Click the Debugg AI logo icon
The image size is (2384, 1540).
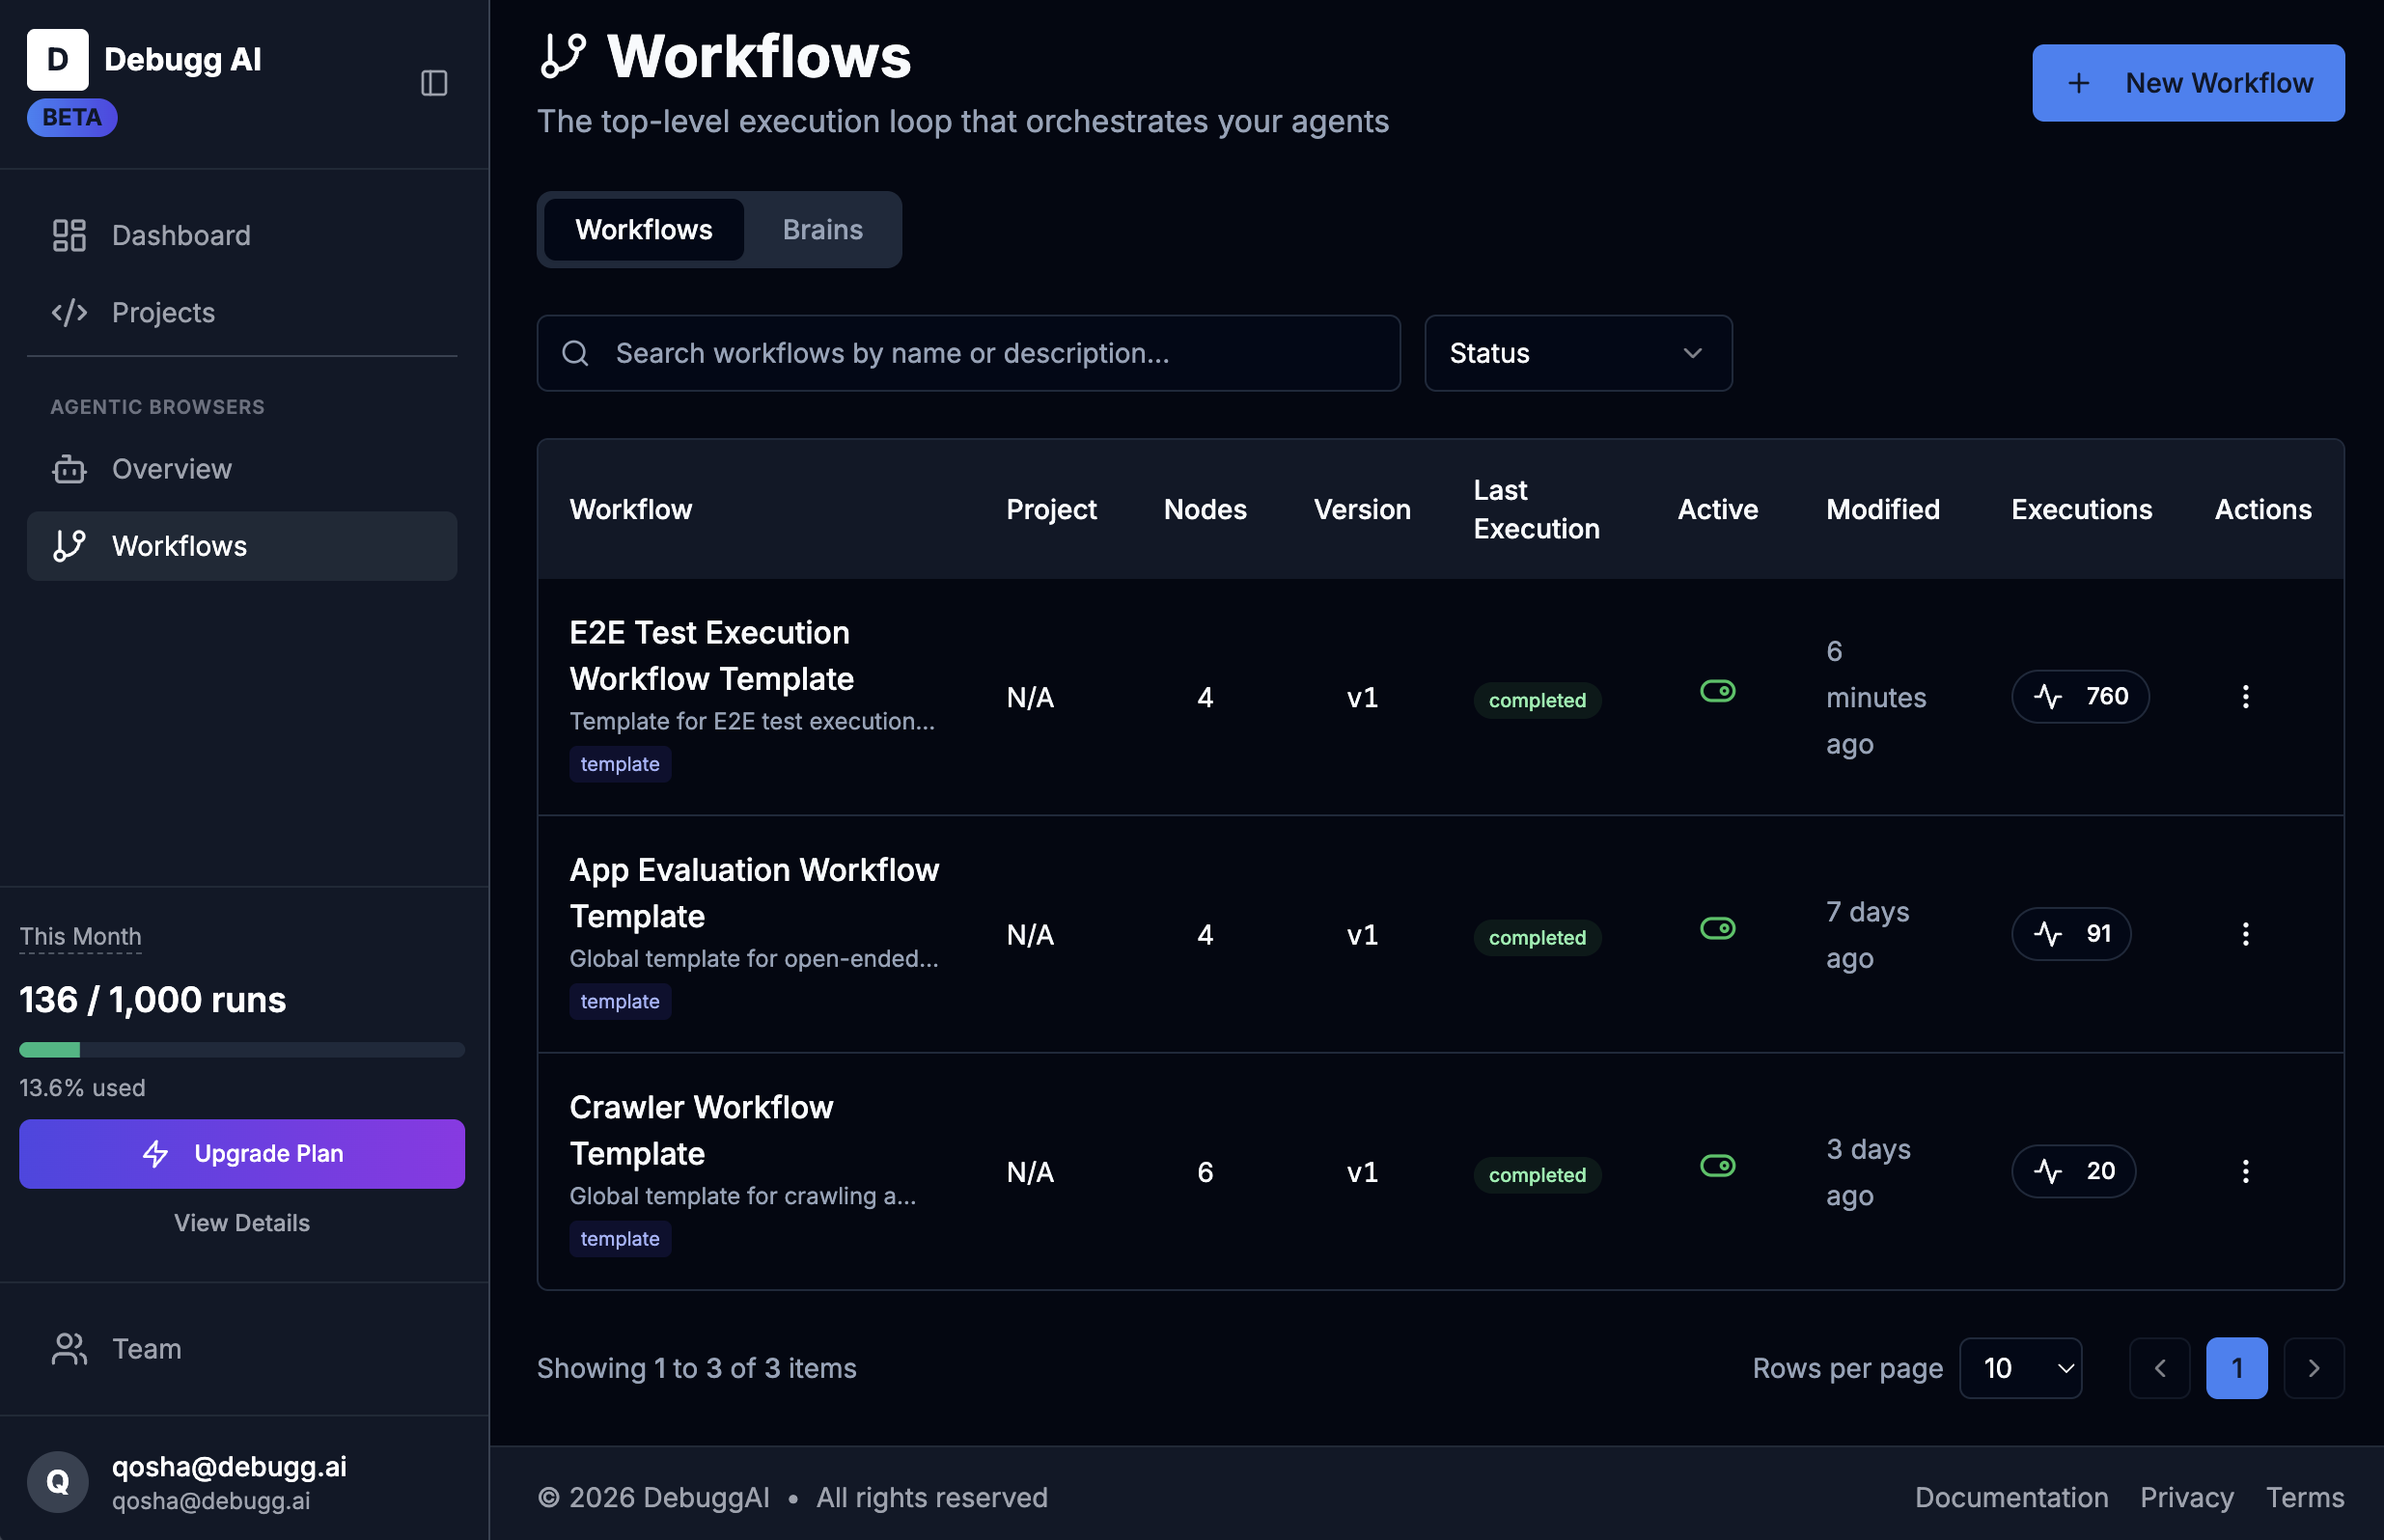57,59
